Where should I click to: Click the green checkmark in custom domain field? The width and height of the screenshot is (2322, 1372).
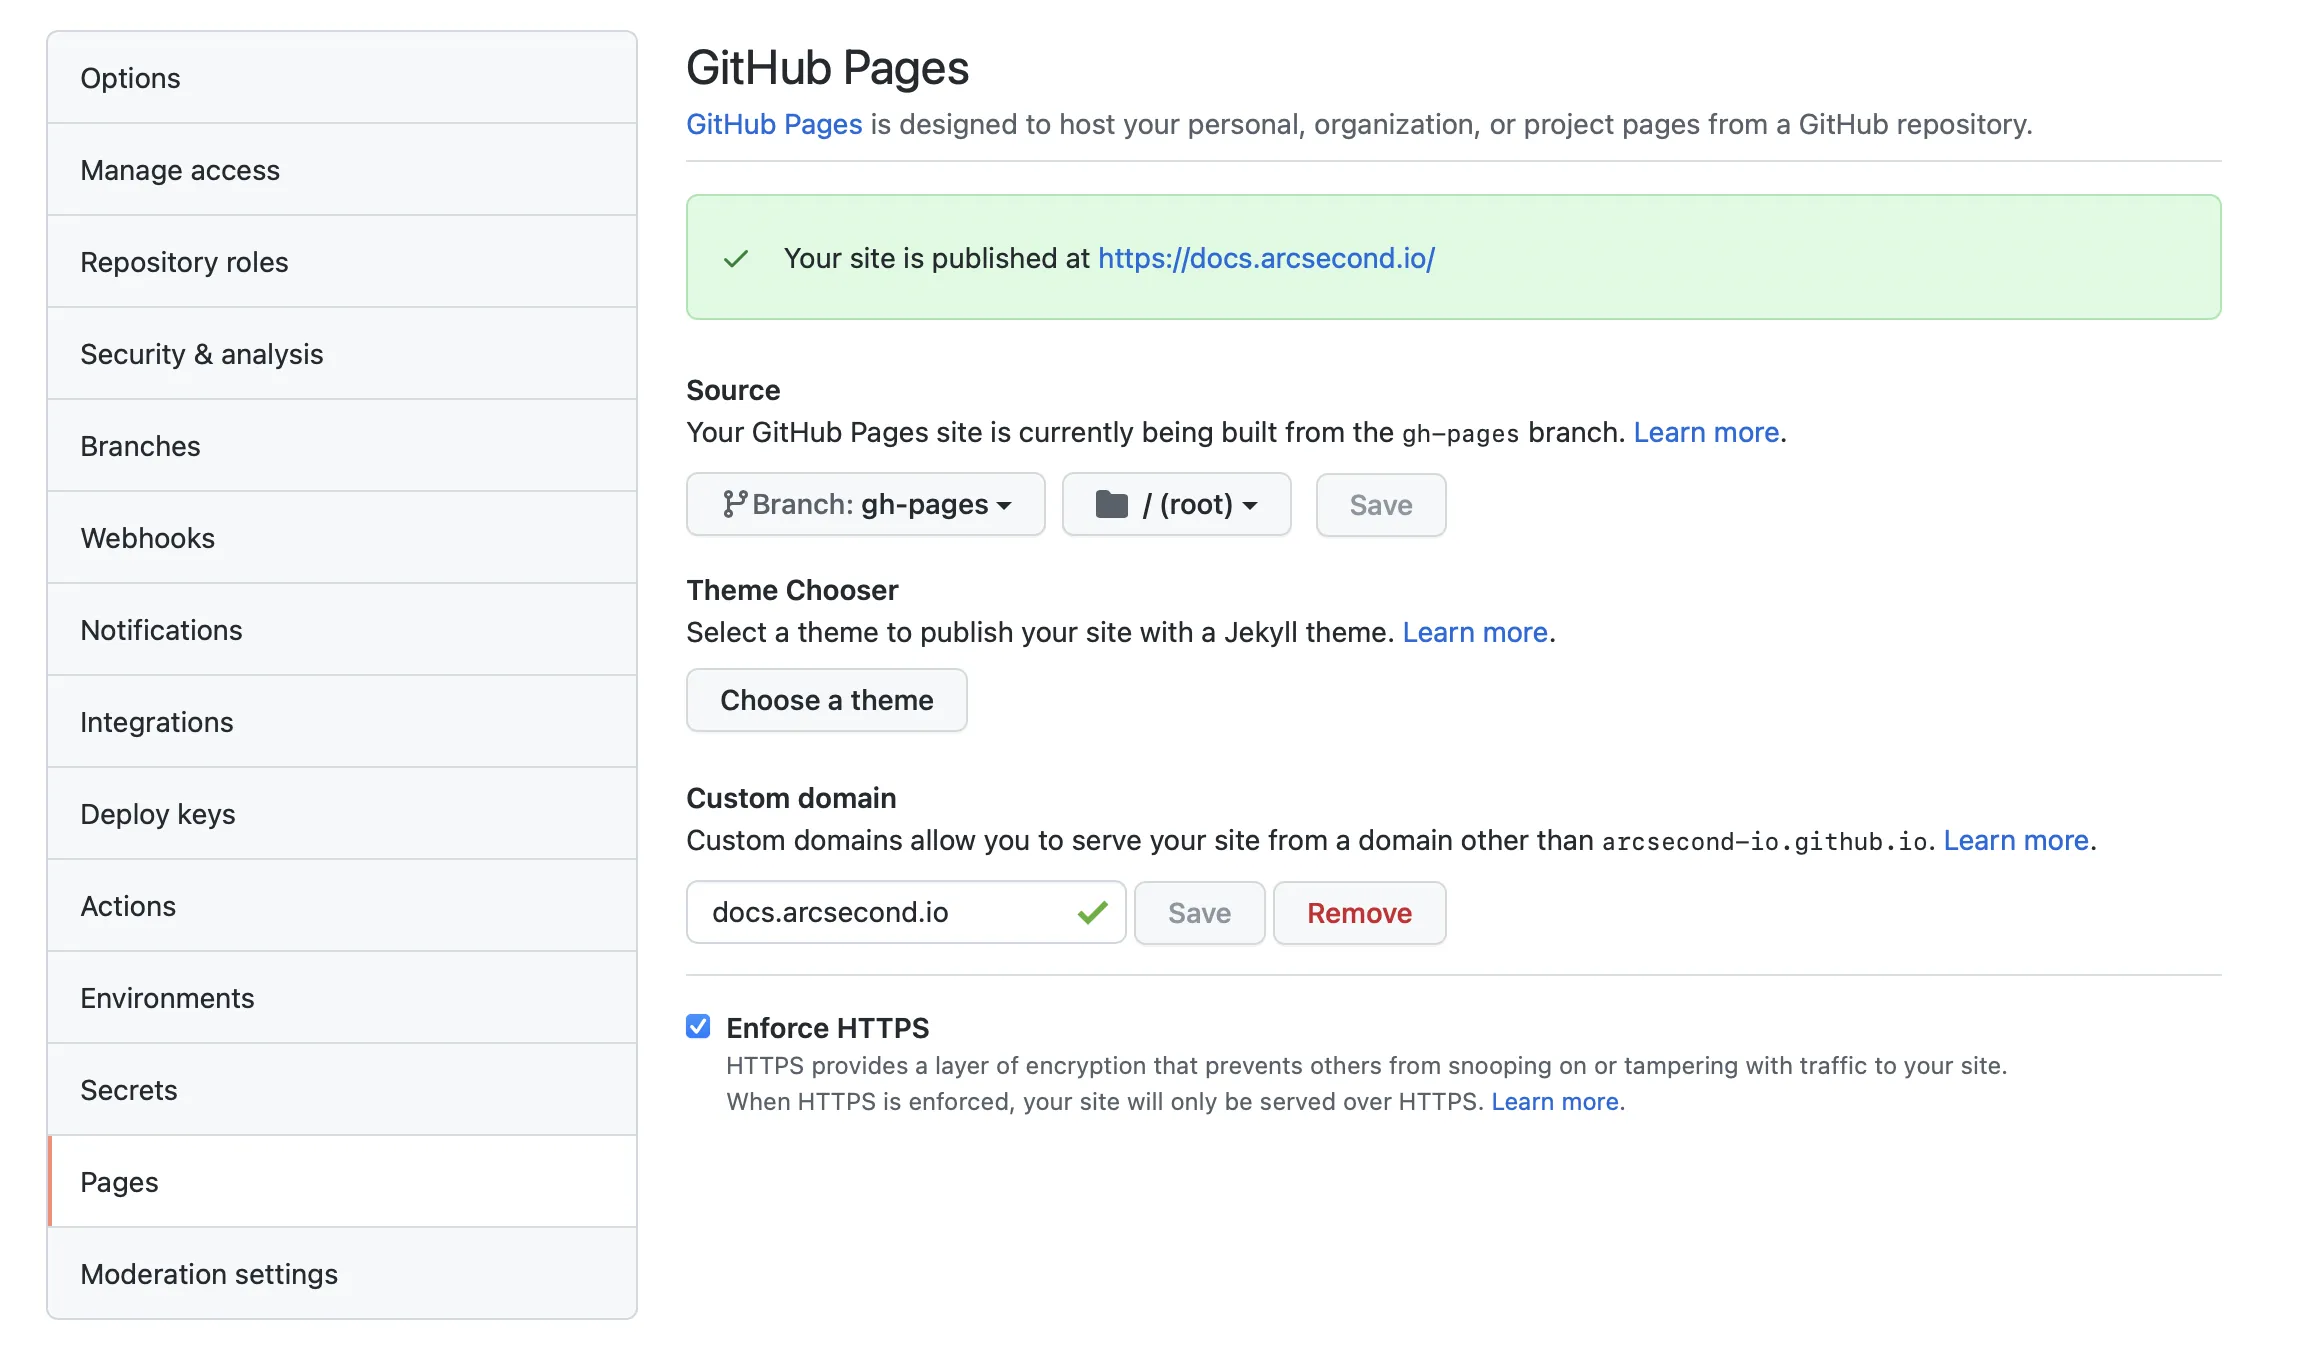[x=1092, y=912]
